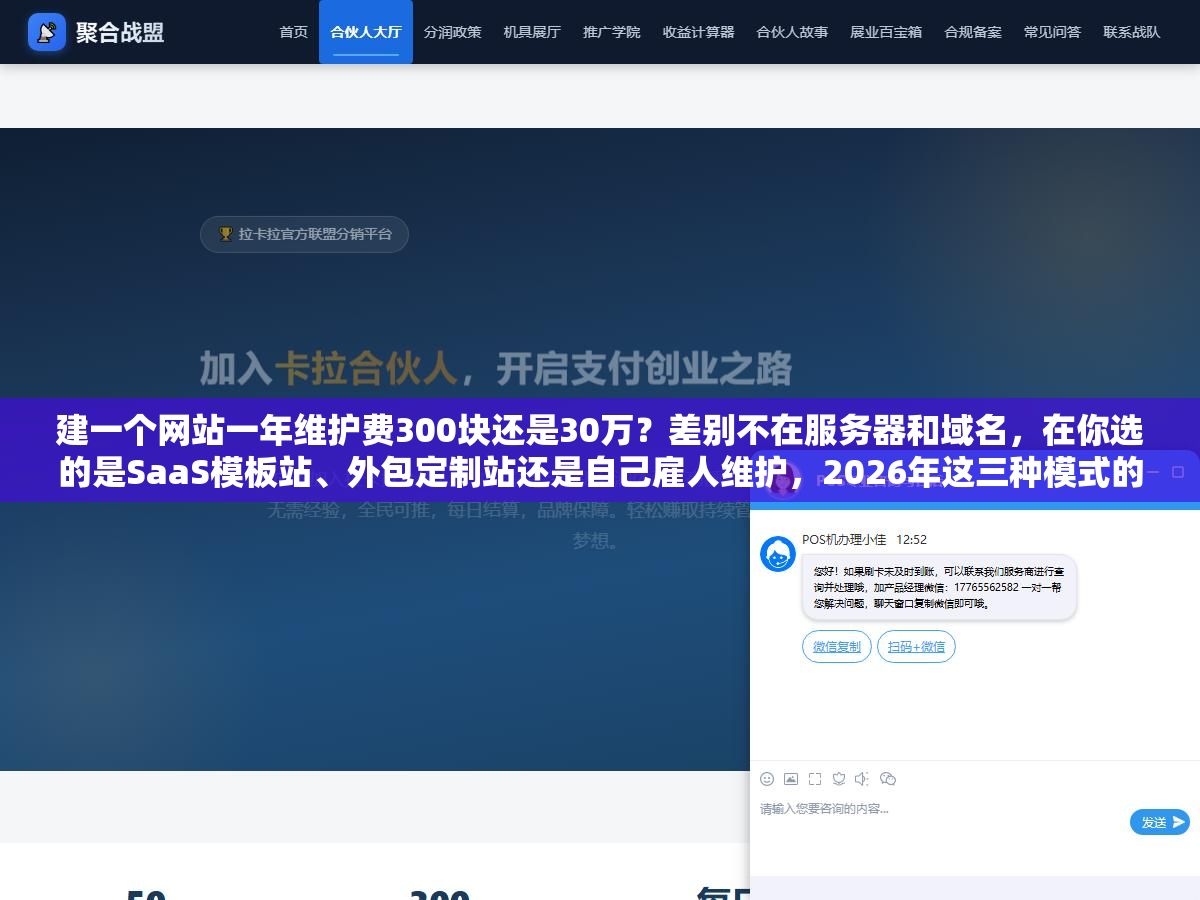This screenshot has width=1200, height=900.
Task: Click the send image icon in chat
Action: point(791,779)
